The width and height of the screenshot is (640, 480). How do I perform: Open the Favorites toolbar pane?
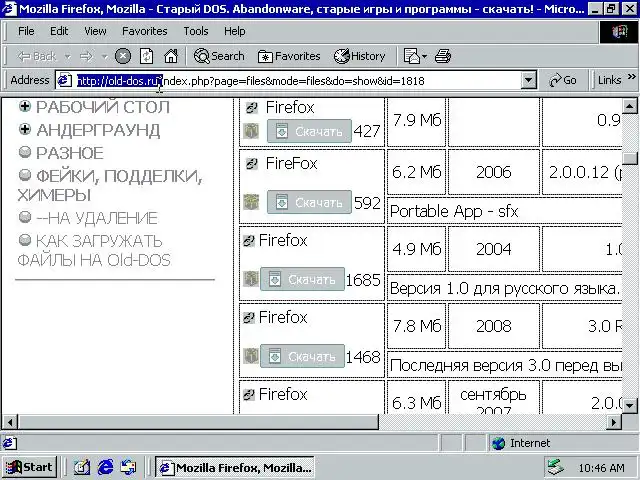(289, 56)
